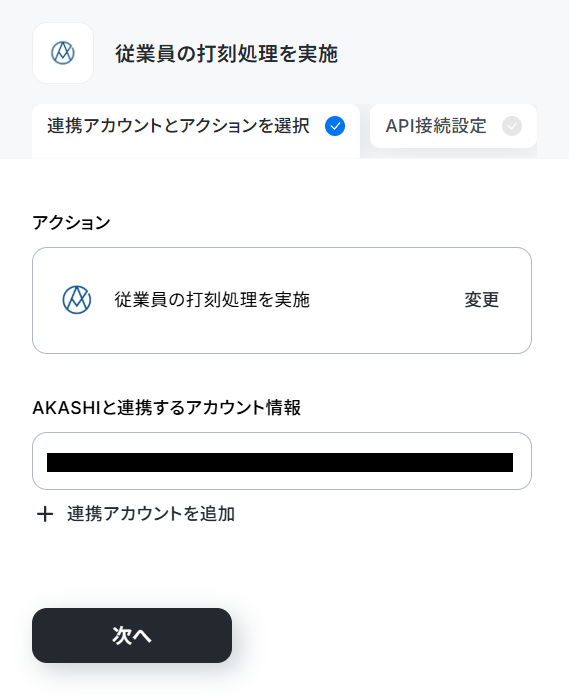
Task: Click 変更 to change the action
Action: pos(482,300)
